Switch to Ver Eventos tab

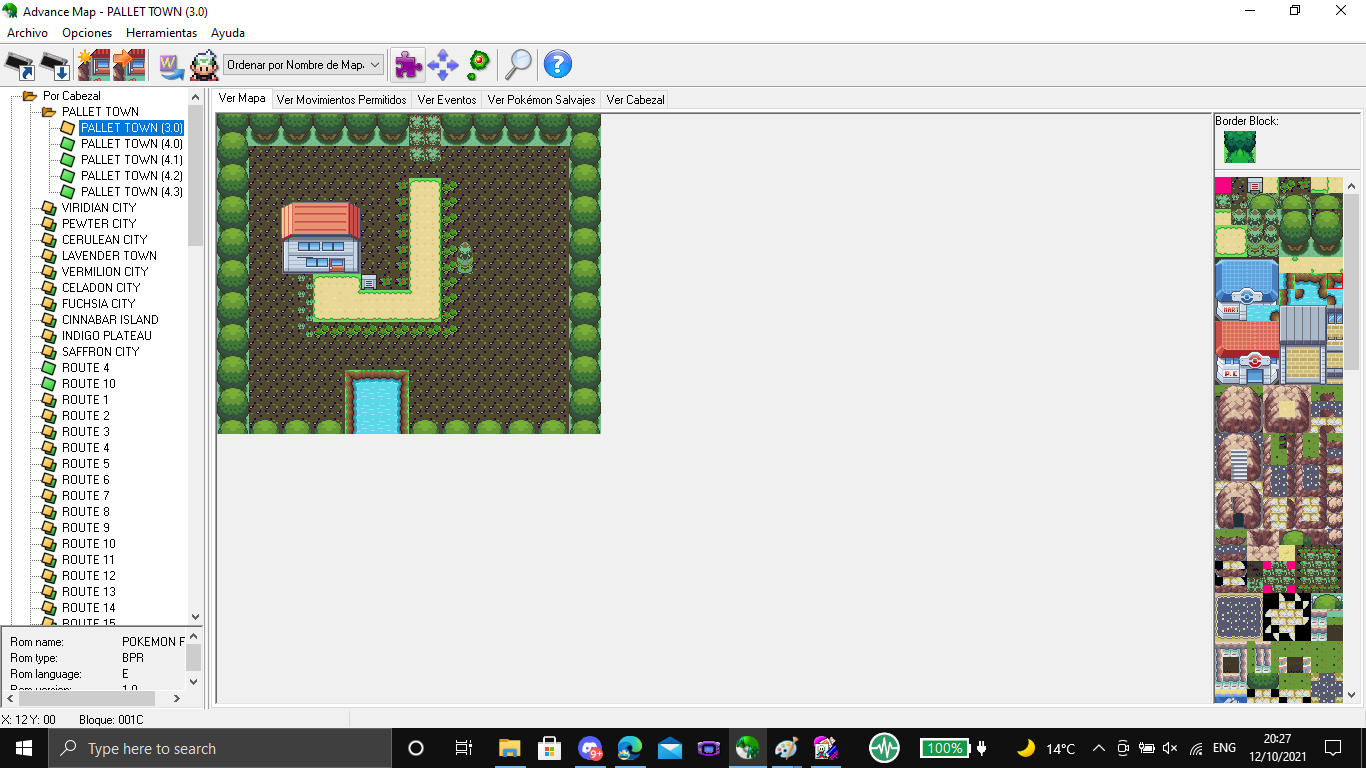(x=446, y=100)
